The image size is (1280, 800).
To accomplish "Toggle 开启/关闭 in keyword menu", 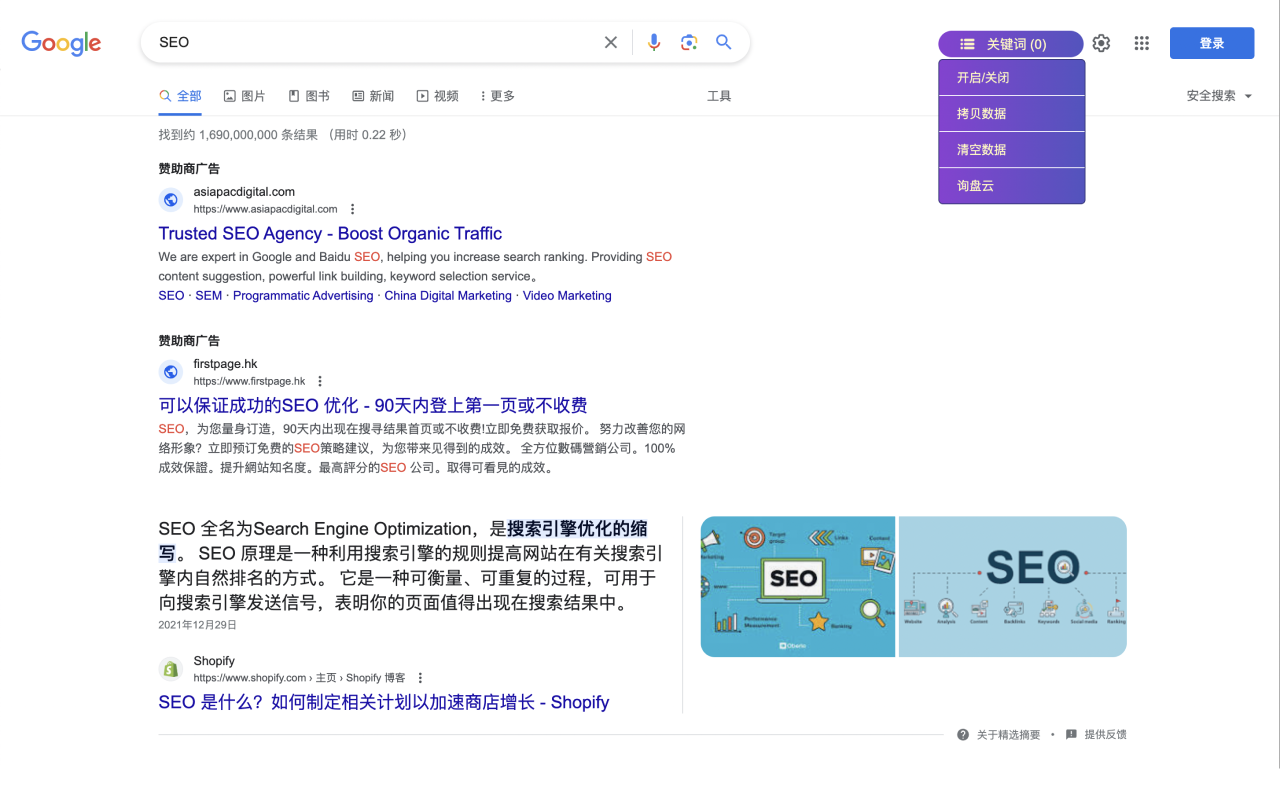I will pyautogui.click(x=1011, y=78).
